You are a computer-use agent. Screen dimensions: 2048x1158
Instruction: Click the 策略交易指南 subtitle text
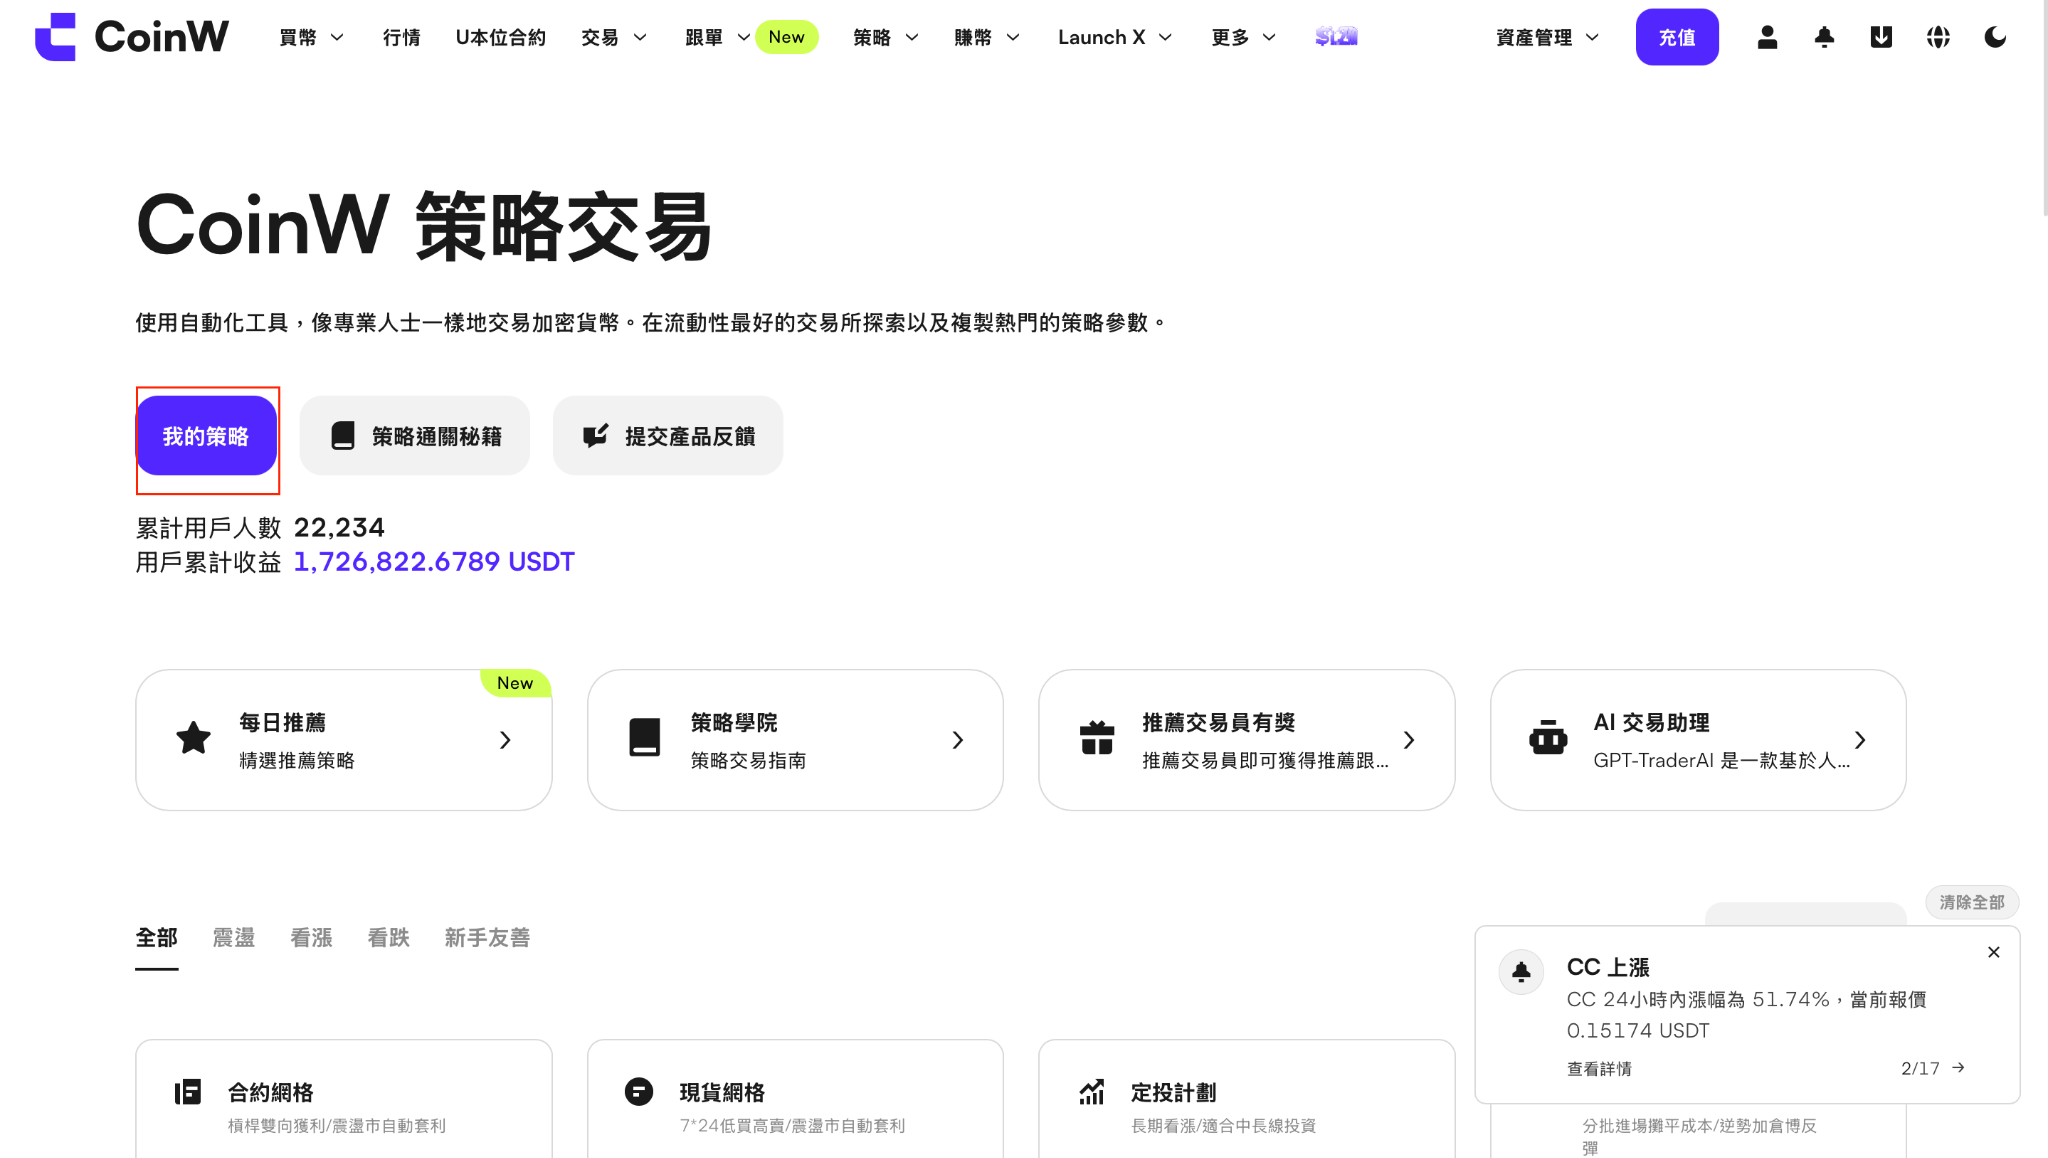(x=748, y=761)
